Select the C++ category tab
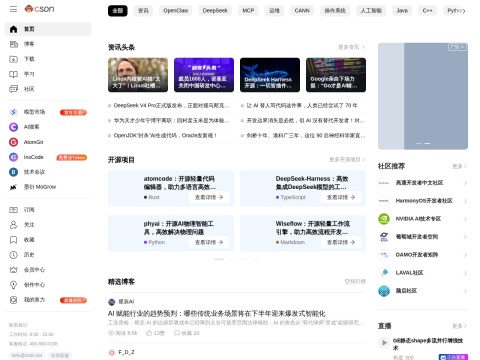The image size is (480, 360). (427, 11)
